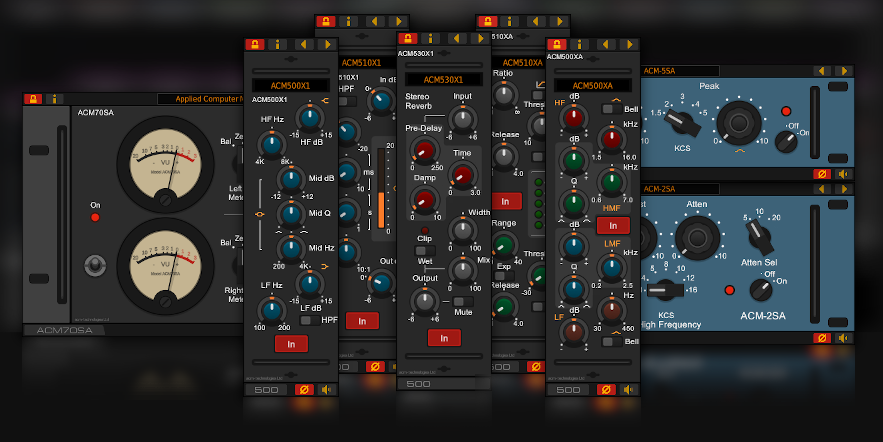Toggle the HF Bell switch on ACM500XA

(607, 109)
